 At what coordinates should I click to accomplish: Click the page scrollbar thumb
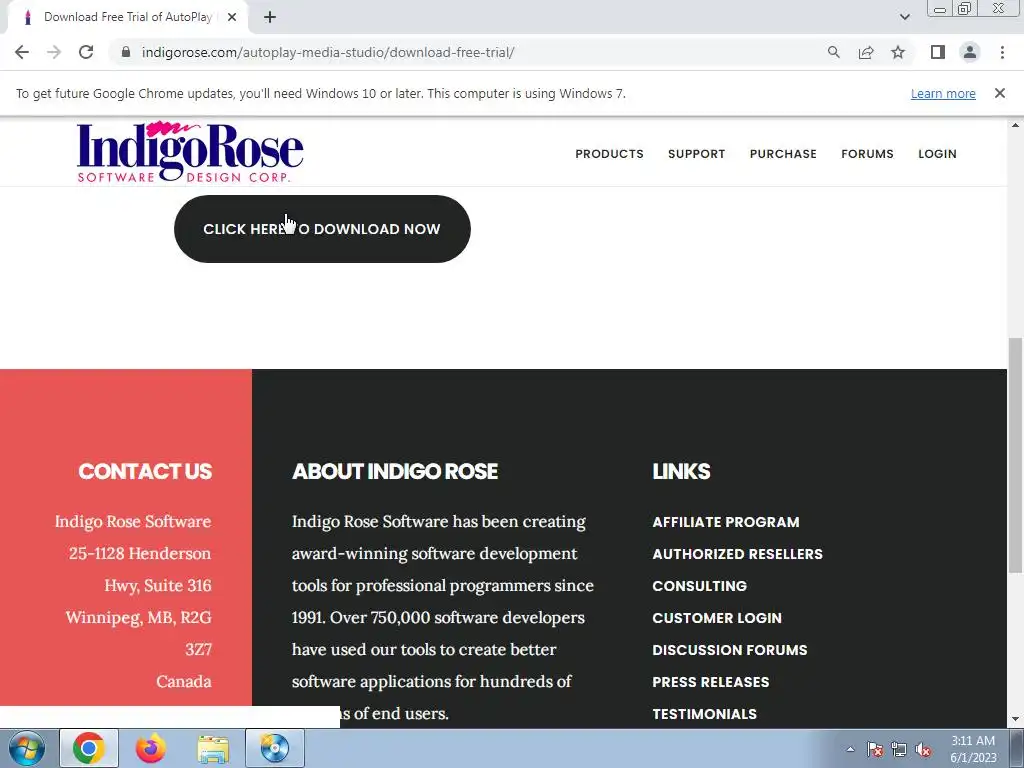pyautogui.click(x=1015, y=456)
